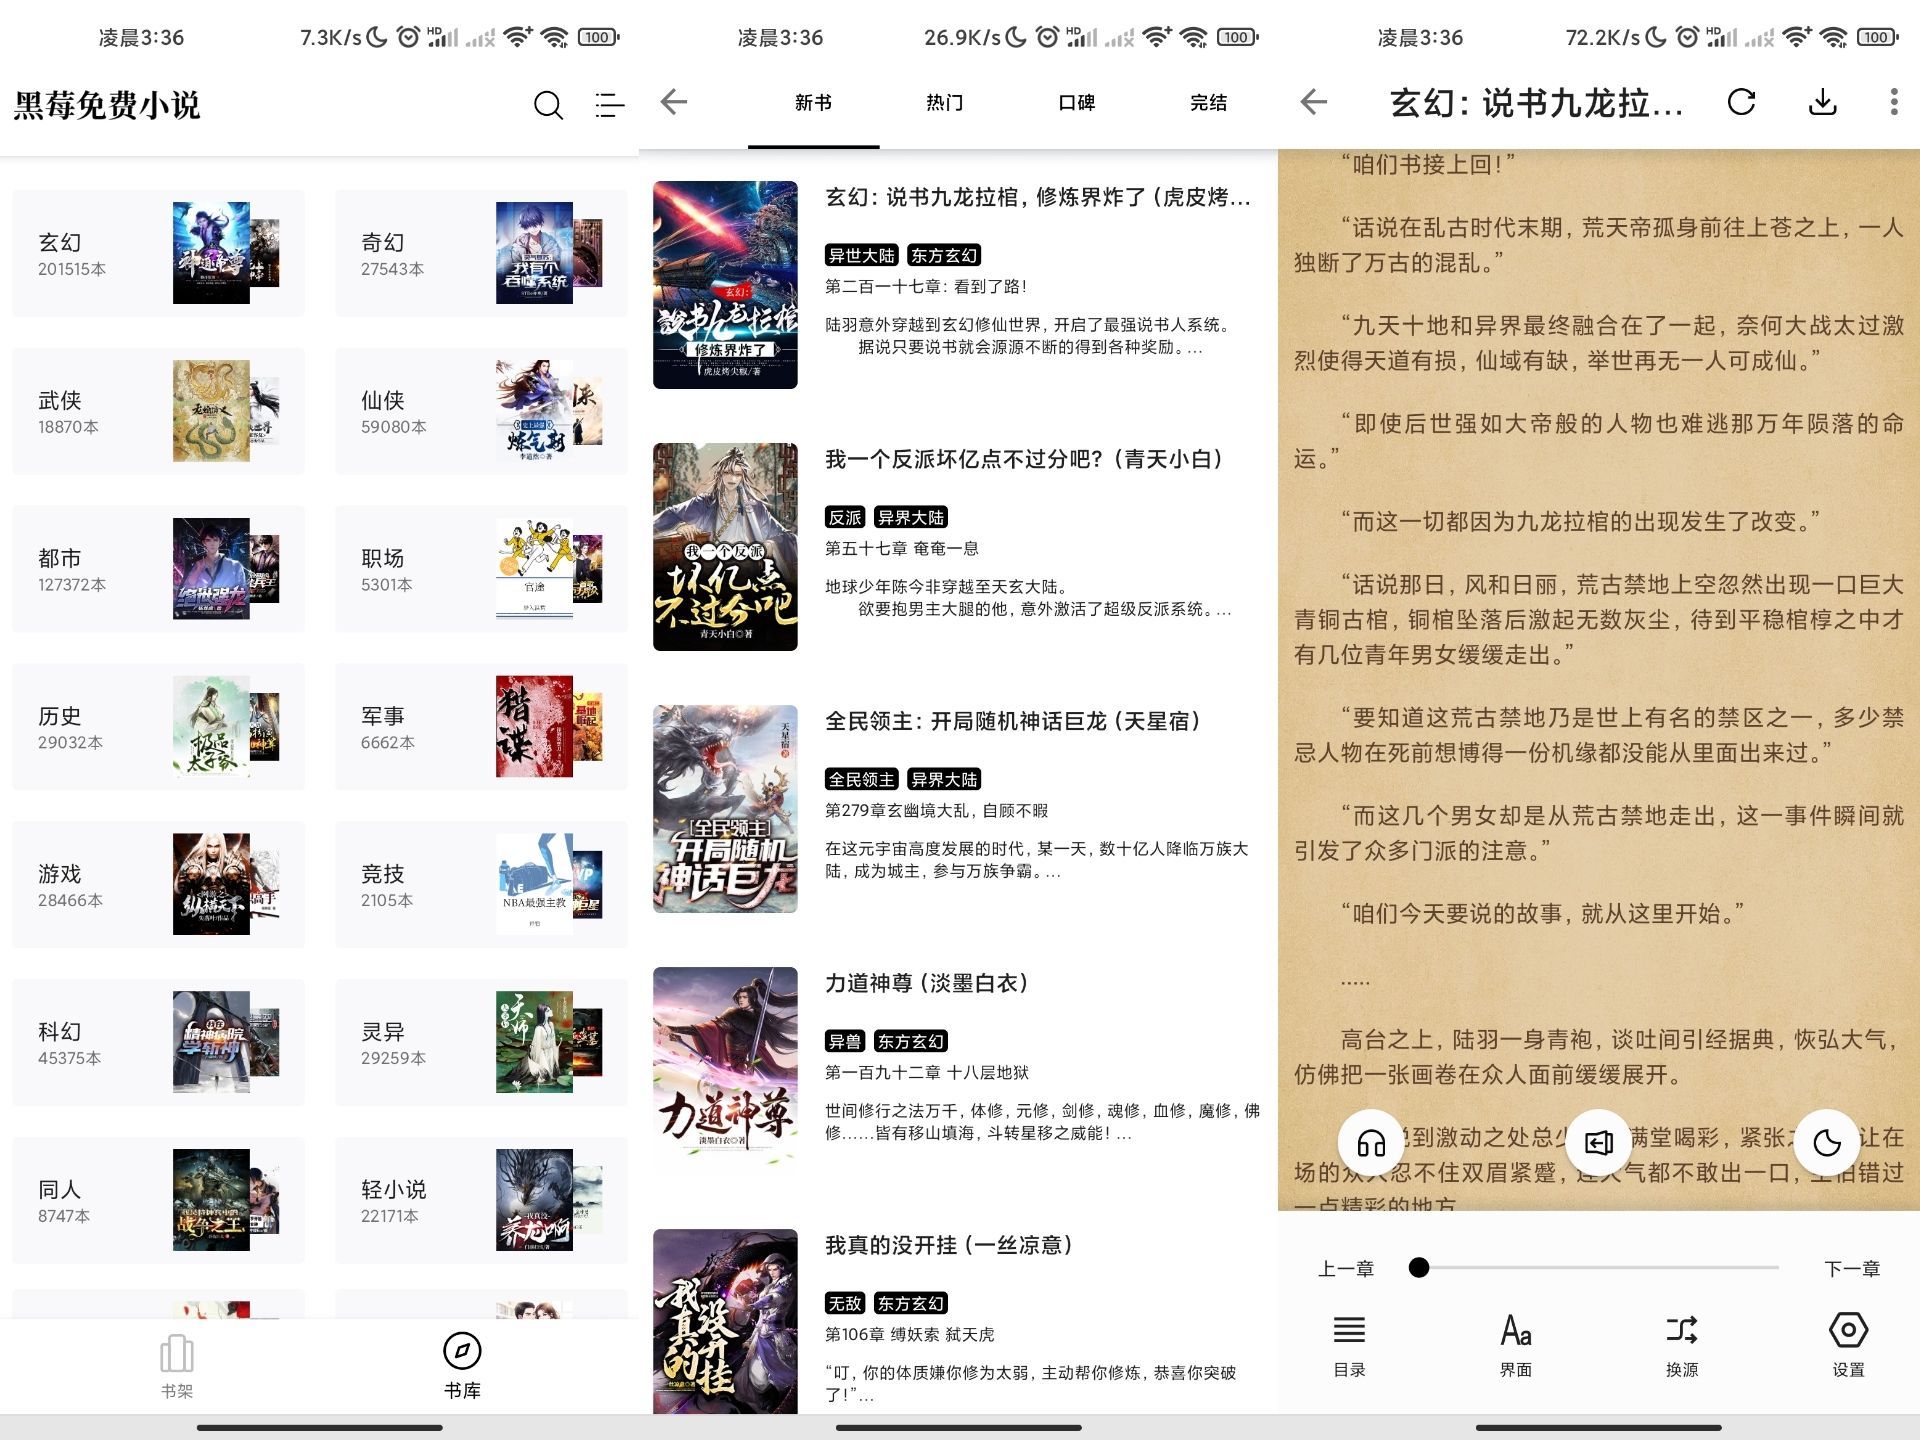Screen dimensions: 1920x1440
Task: Open the 玄幻 category card
Action: pos(158,253)
